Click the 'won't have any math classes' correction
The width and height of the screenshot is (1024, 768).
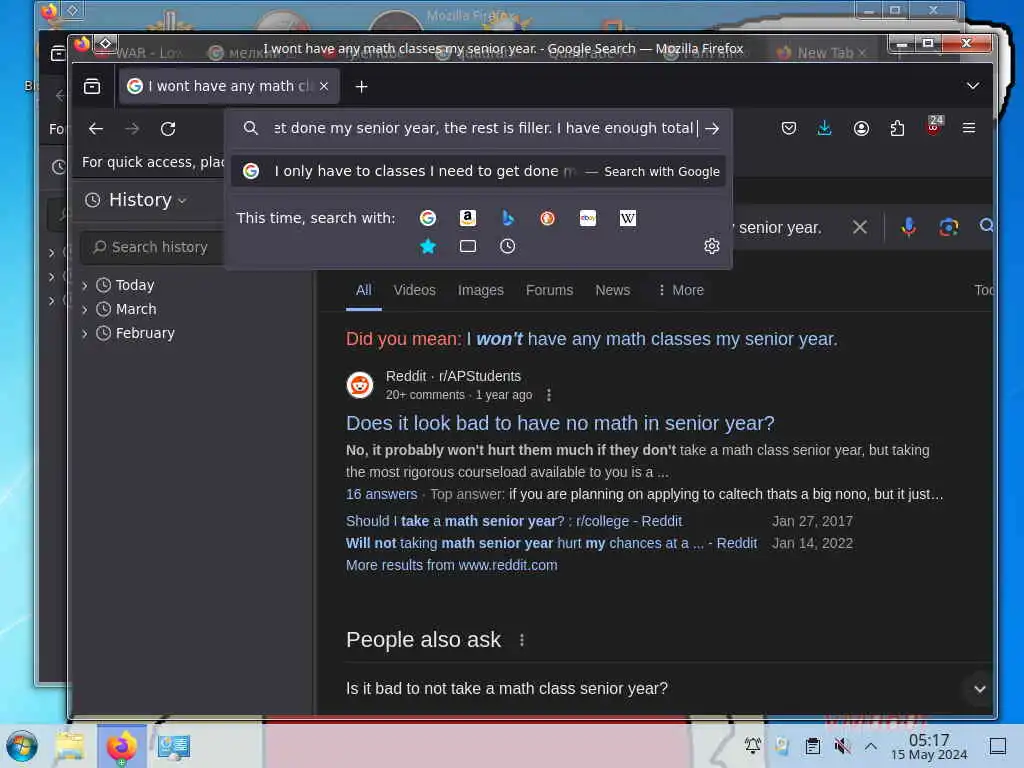pyautogui.click(x=652, y=339)
